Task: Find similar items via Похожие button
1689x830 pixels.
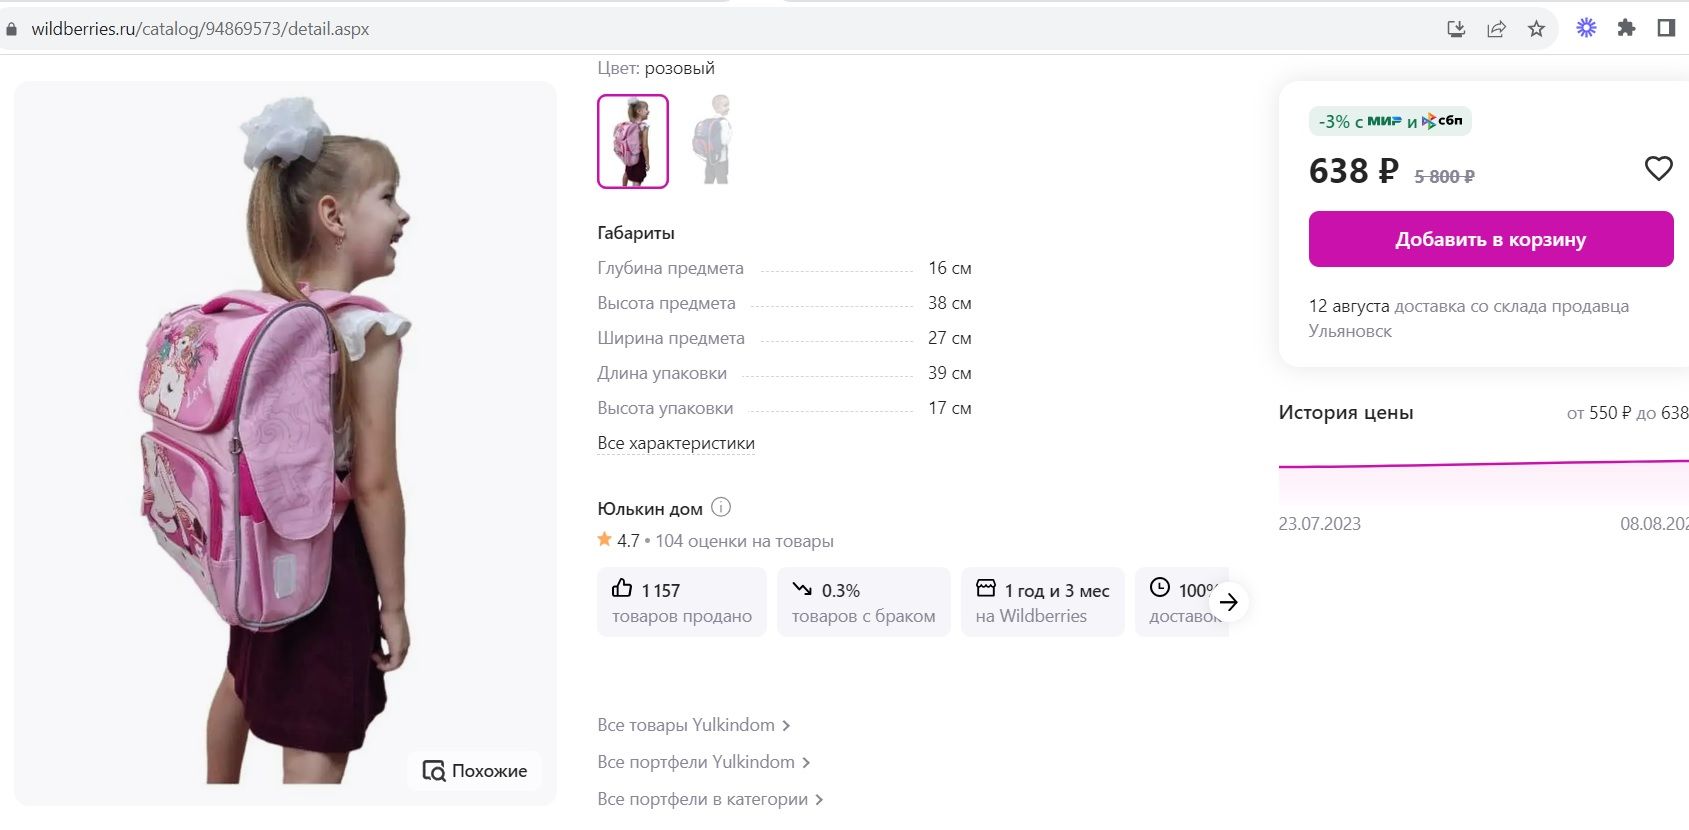Action: click(475, 771)
